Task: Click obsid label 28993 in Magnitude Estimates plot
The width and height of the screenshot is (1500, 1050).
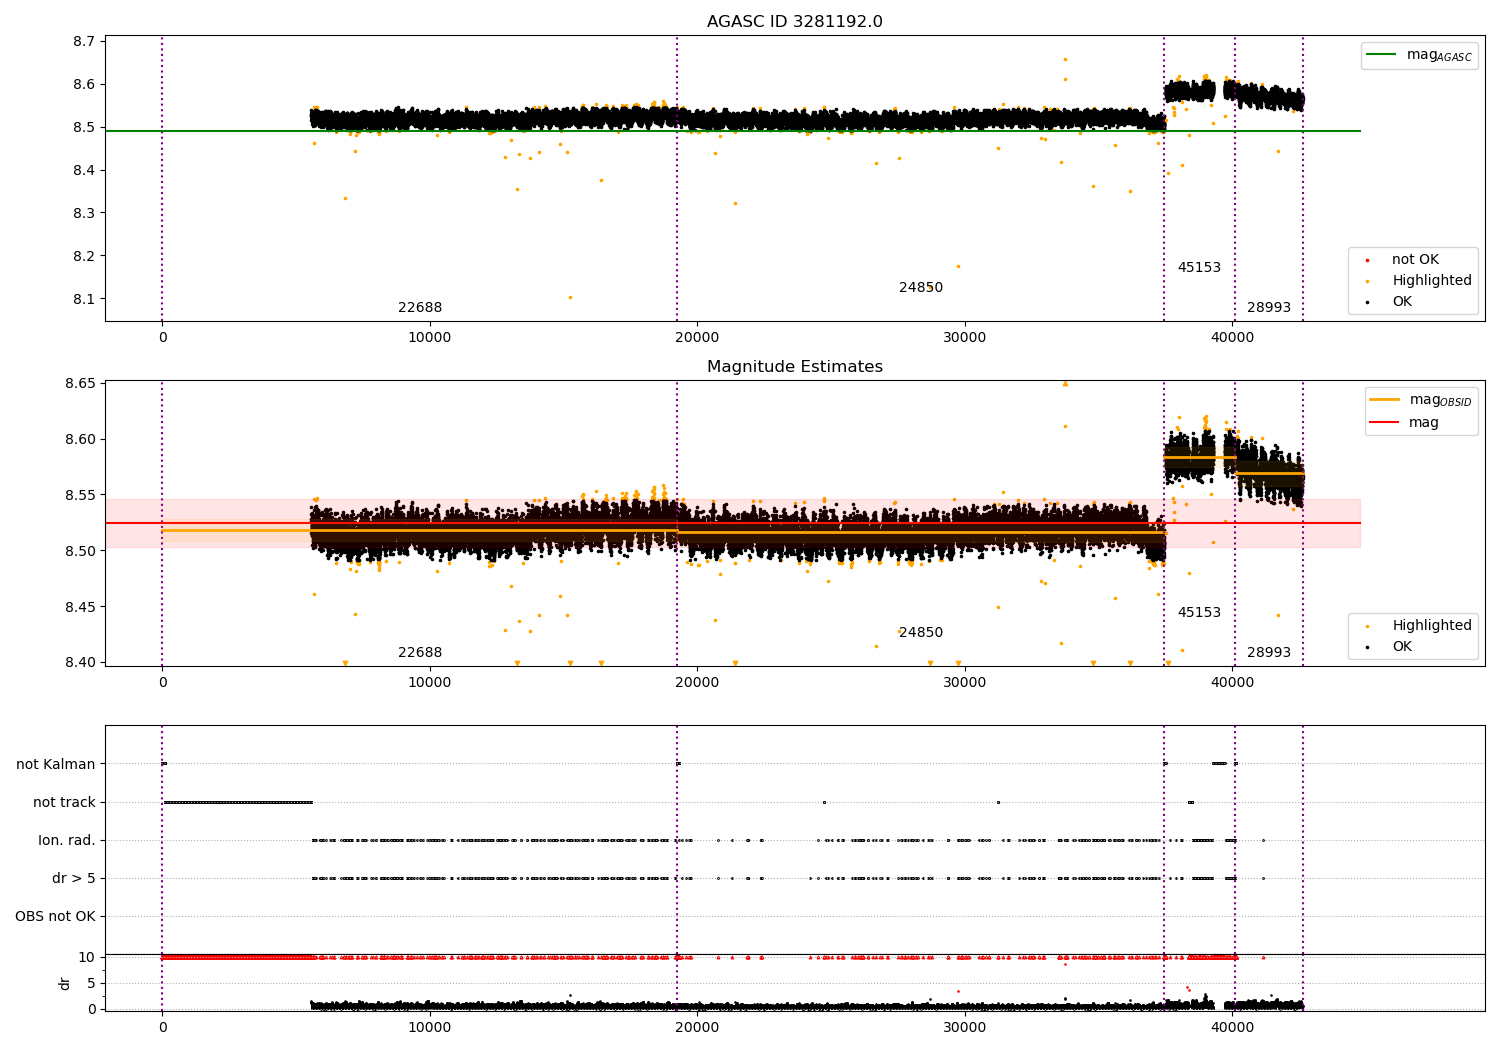Action: (1269, 653)
